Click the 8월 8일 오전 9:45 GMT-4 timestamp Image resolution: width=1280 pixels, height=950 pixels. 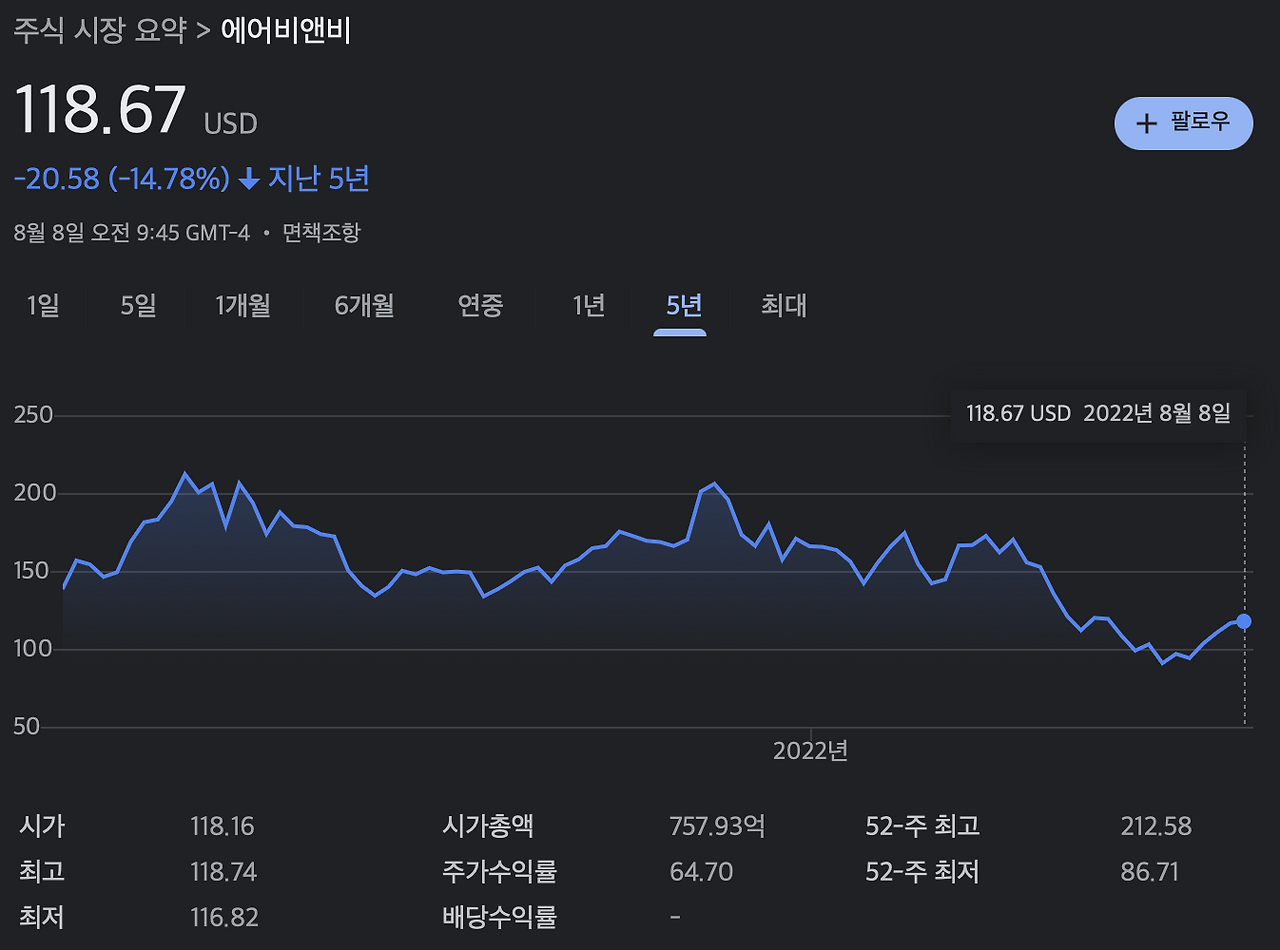tap(132, 233)
